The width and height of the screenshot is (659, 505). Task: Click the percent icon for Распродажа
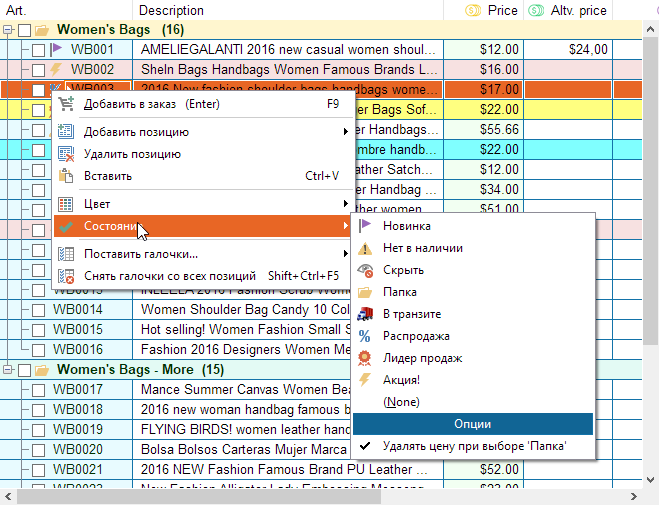point(364,336)
